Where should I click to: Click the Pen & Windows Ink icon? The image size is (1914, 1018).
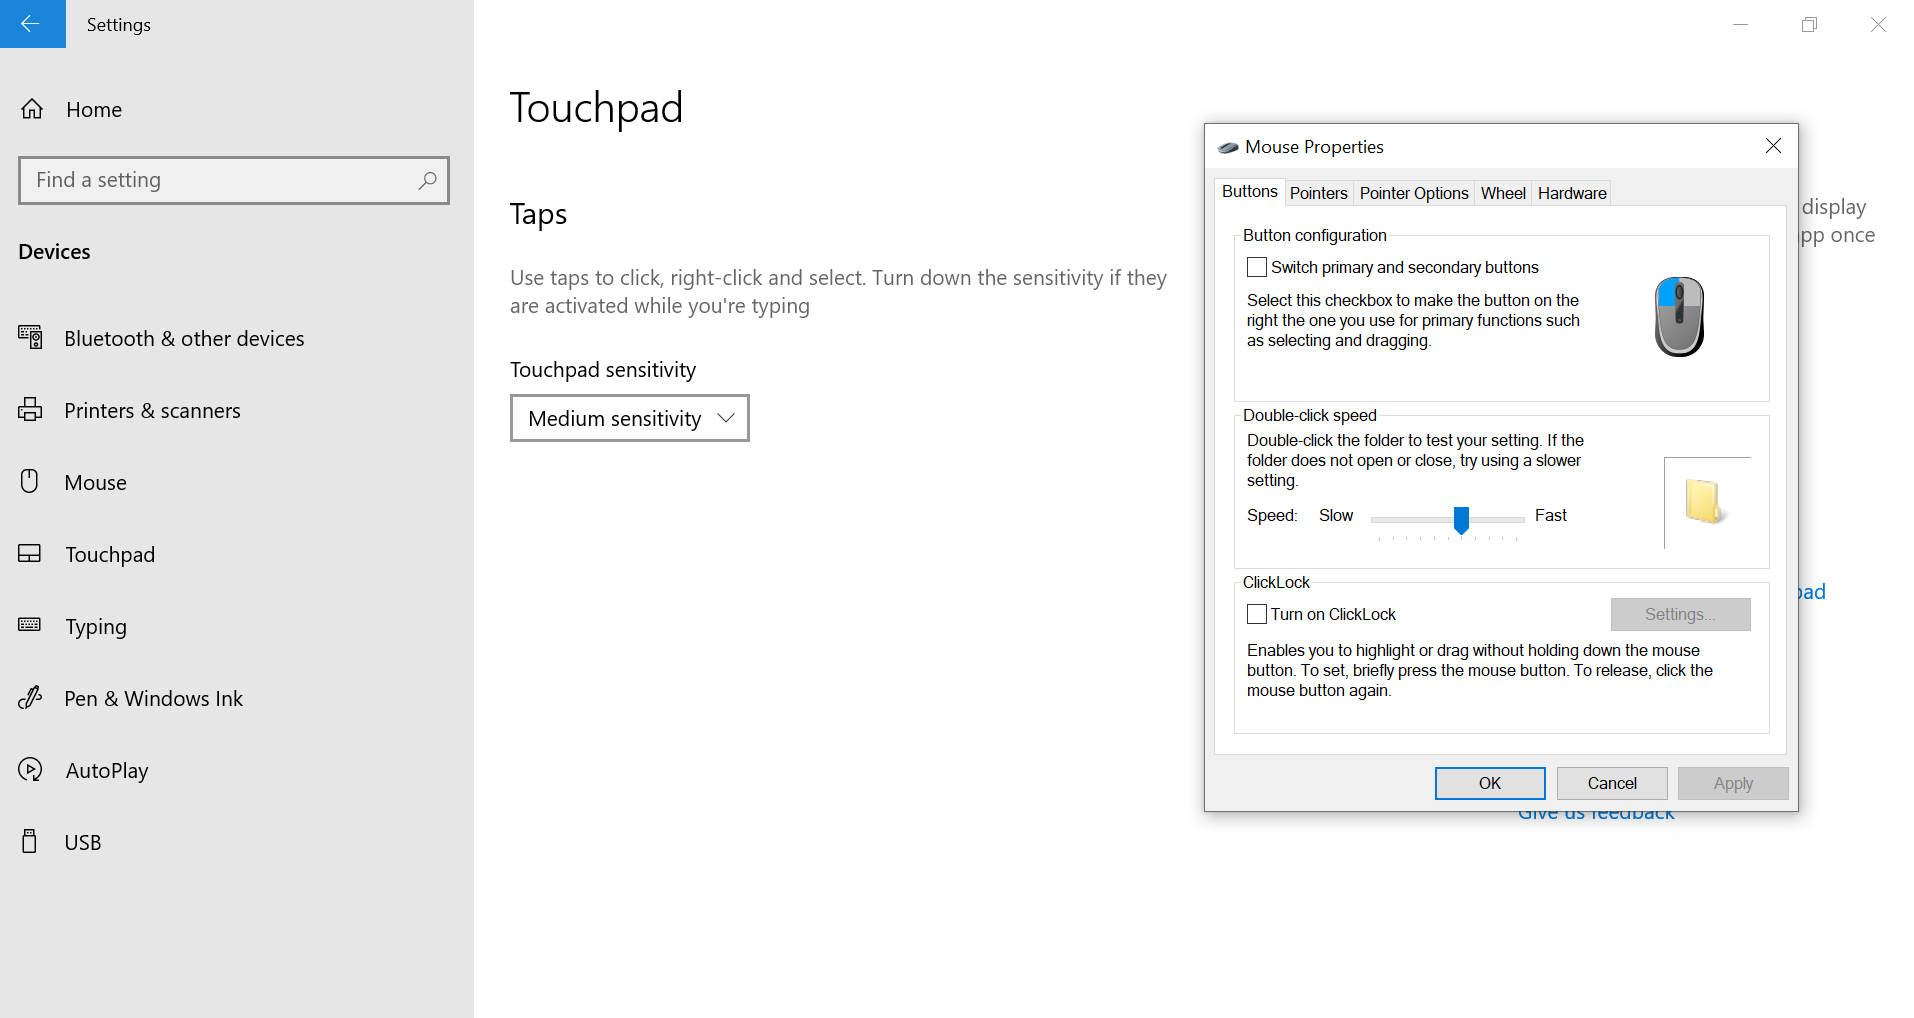(x=30, y=697)
